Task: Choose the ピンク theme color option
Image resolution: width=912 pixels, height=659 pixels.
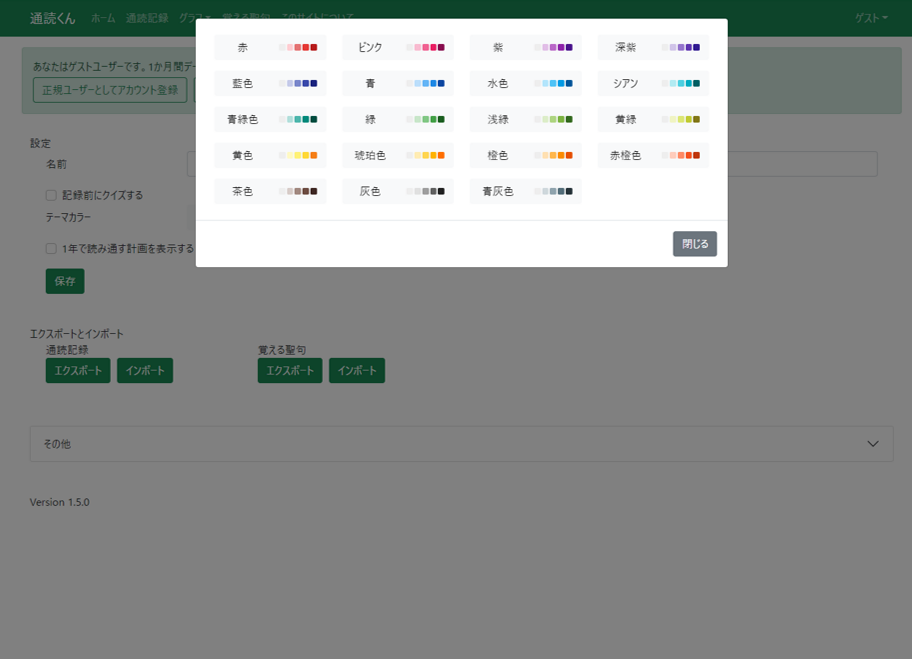Action: (x=398, y=48)
